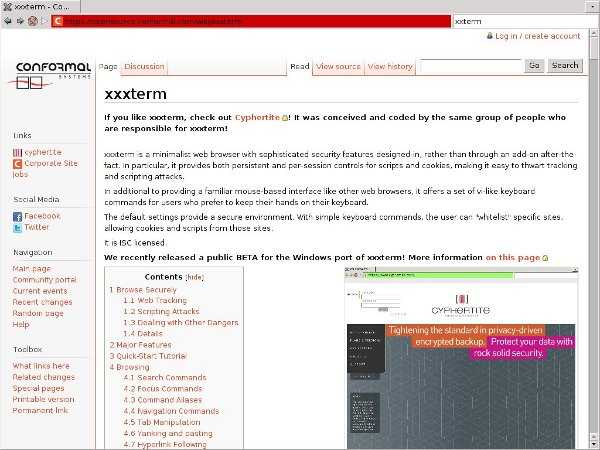Follow the Cyphertite link in intro text

[257, 117]
